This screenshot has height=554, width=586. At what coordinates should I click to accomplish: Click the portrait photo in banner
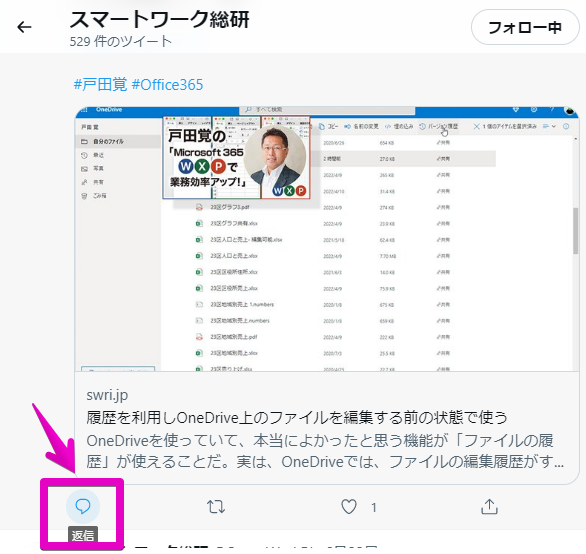[274, 156]
